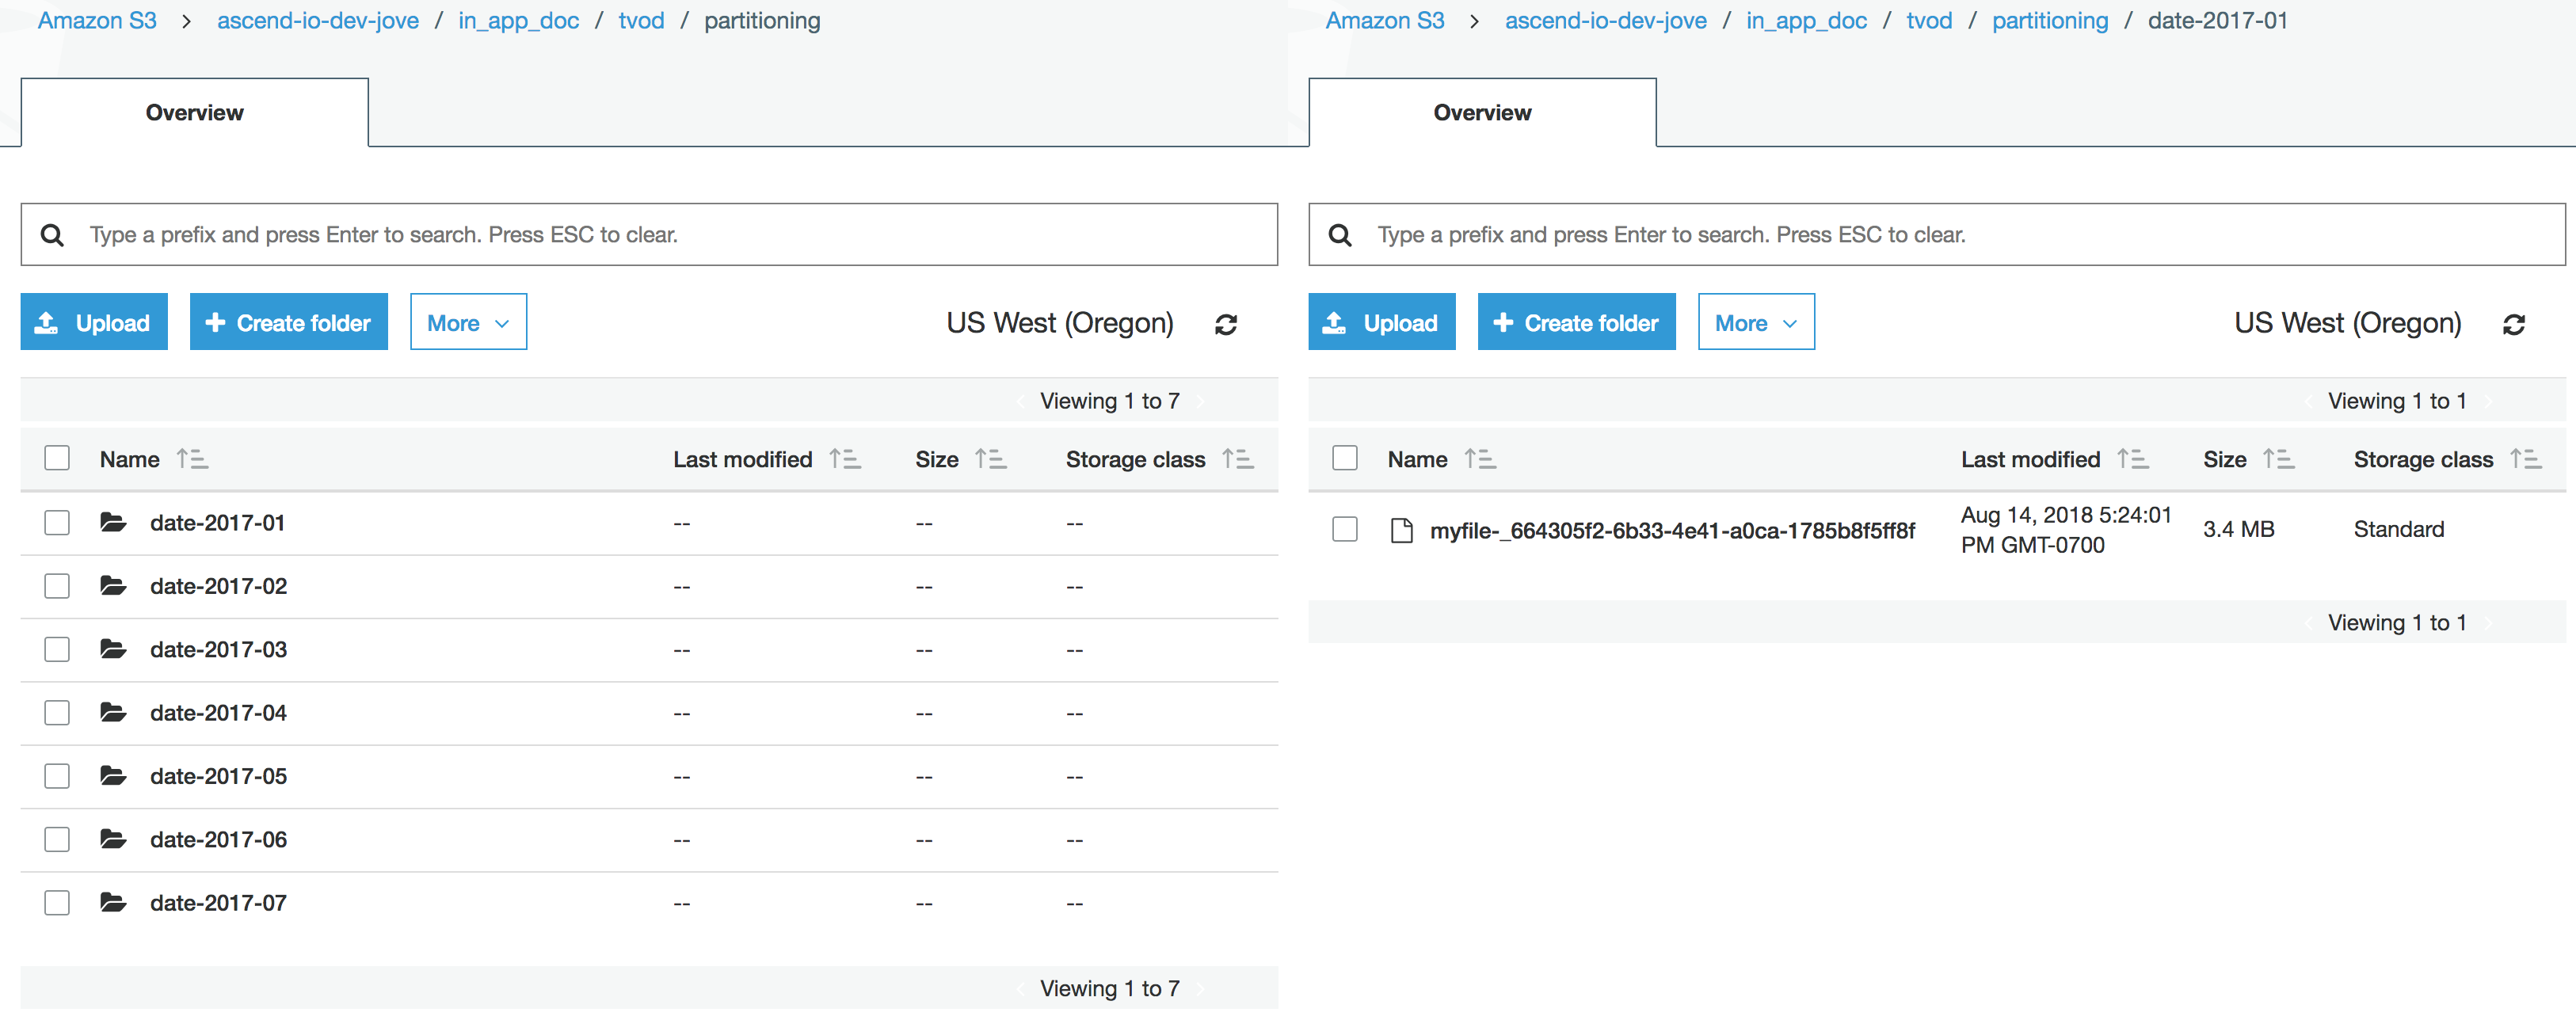Switch to Overview tab in left panel
Viewport: 2576px width, 1020px height.
click(x=194, y=113)
